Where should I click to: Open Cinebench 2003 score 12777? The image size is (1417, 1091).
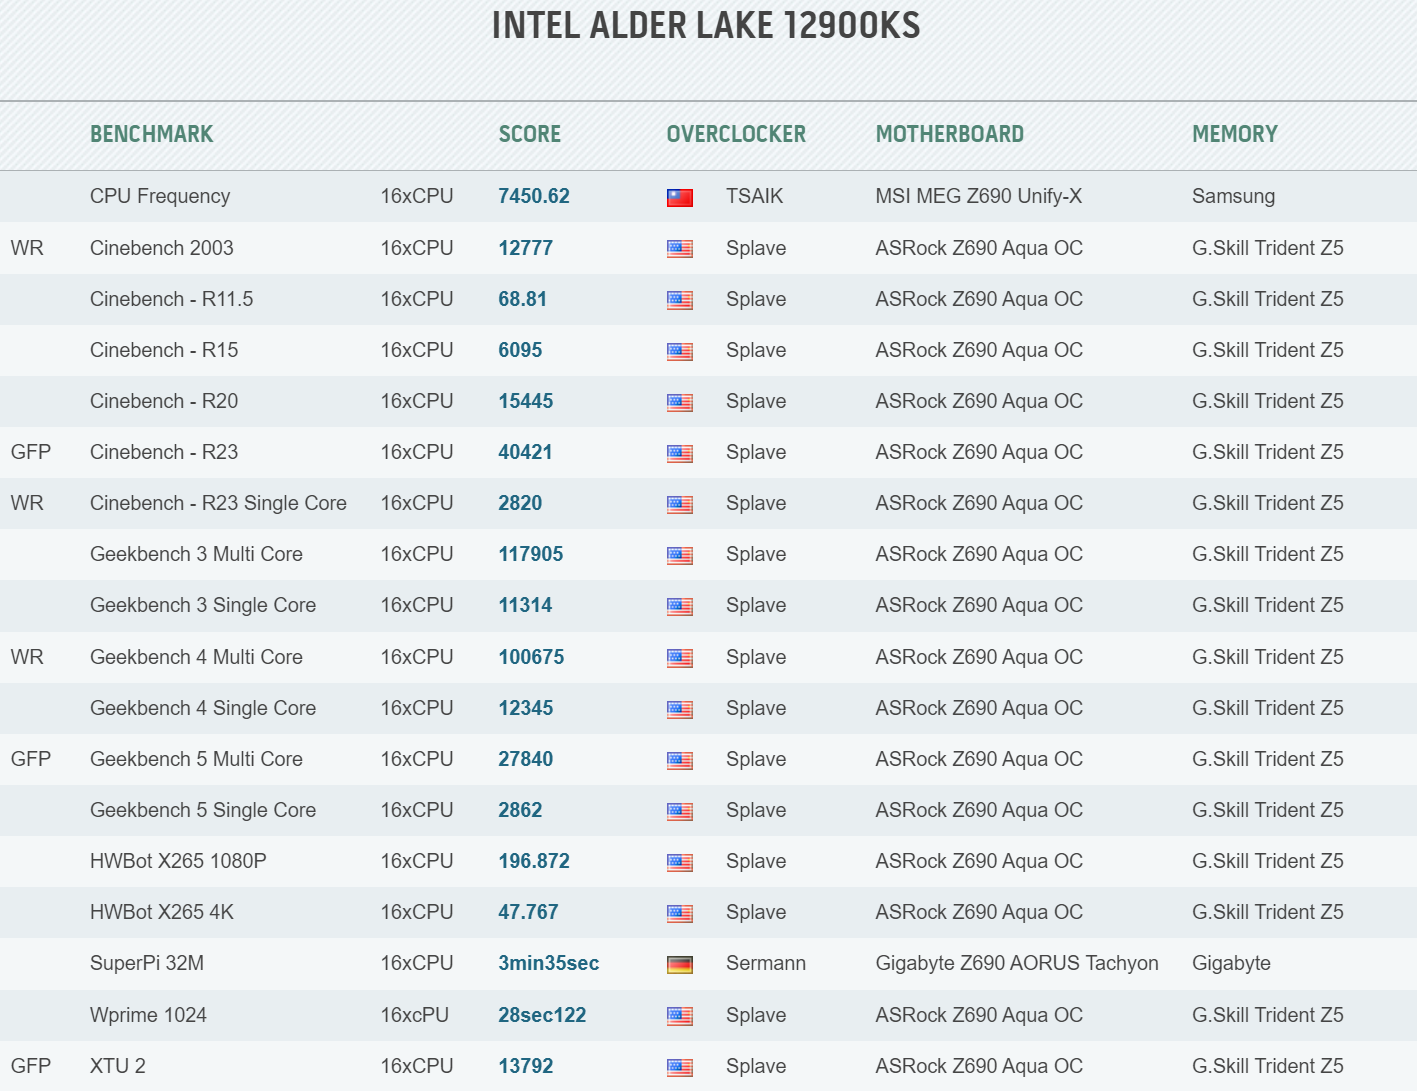[526, 248]
